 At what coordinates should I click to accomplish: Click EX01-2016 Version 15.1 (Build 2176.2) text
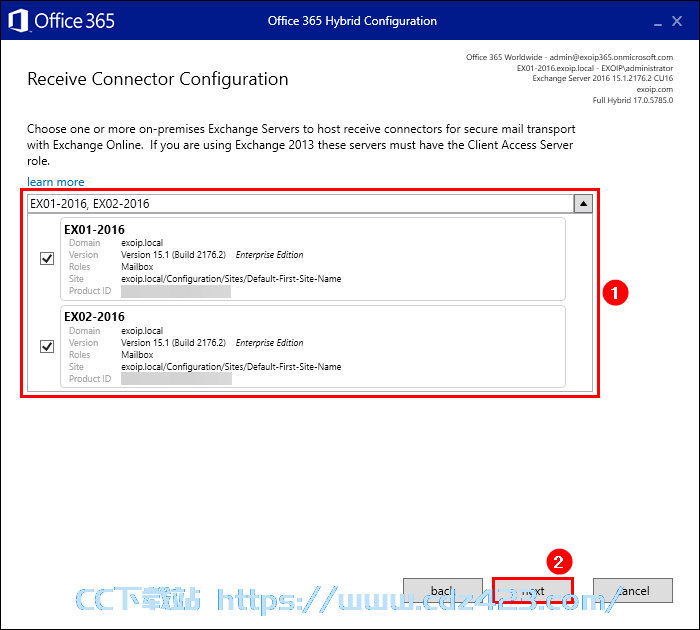(173, 255)
